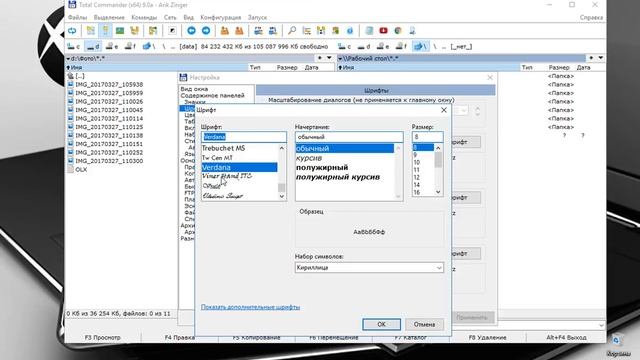640x360 pixels.
Task: Select drive d in right panel
Action: coord(364,47)
